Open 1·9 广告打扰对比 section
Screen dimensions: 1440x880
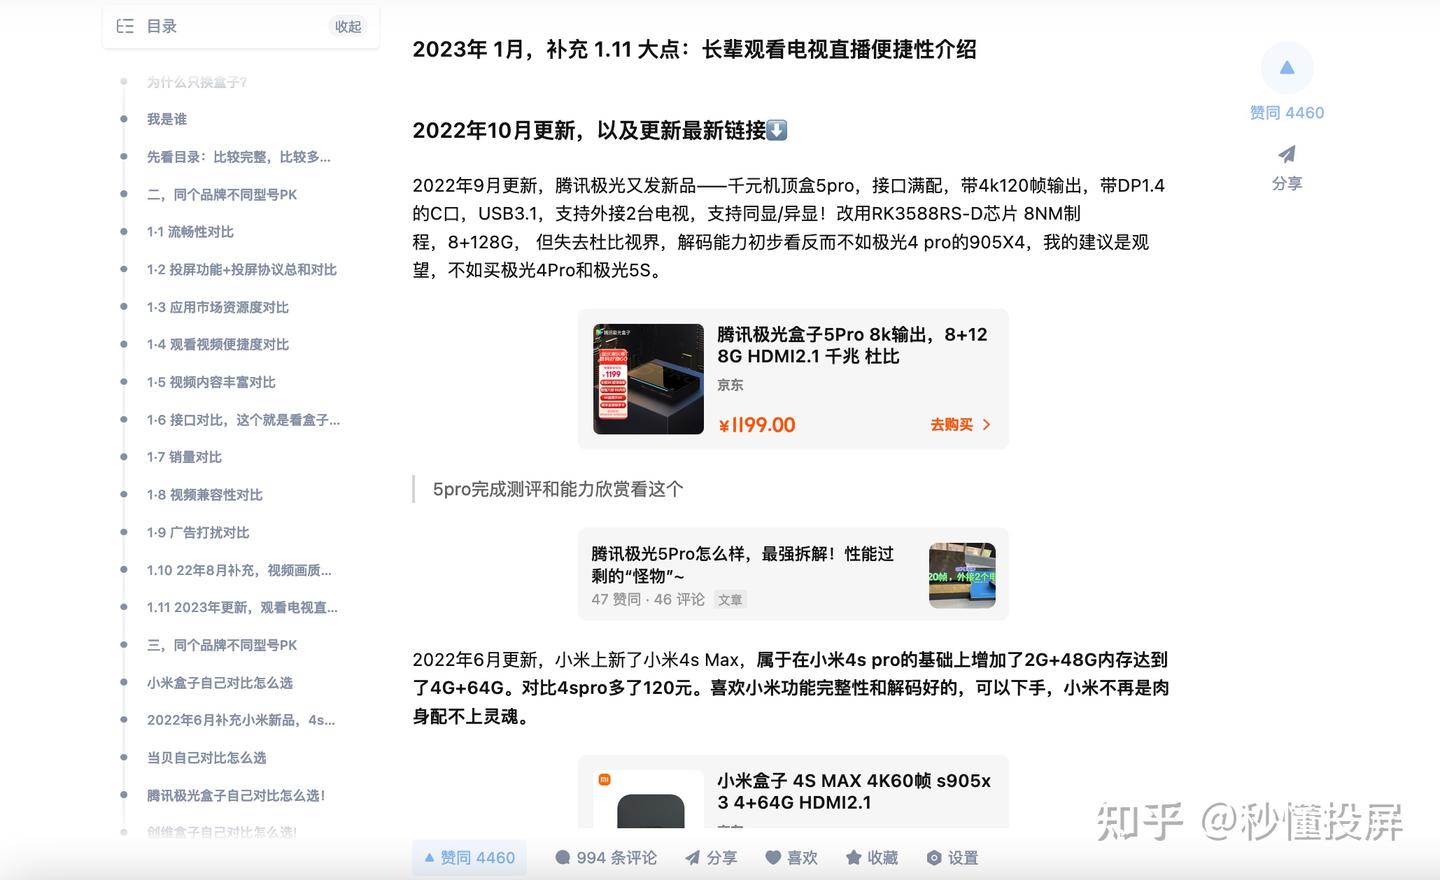[x=198, y=533]
